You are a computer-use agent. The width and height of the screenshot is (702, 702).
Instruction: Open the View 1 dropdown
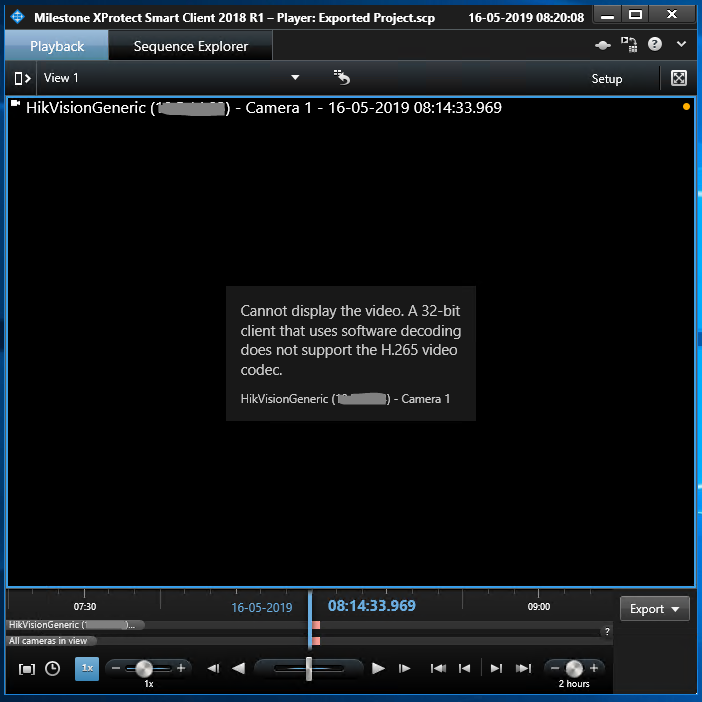pos(294,78)
